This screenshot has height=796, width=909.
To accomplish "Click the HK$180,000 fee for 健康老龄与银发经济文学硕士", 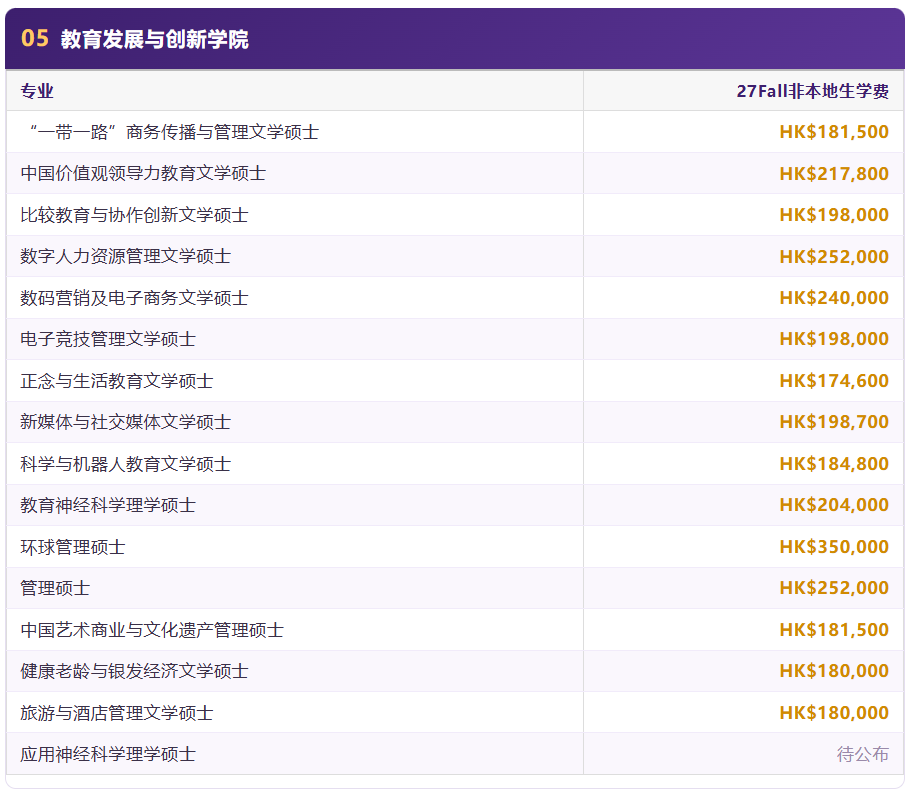I will pyautogui.click(x=834, y=671).
